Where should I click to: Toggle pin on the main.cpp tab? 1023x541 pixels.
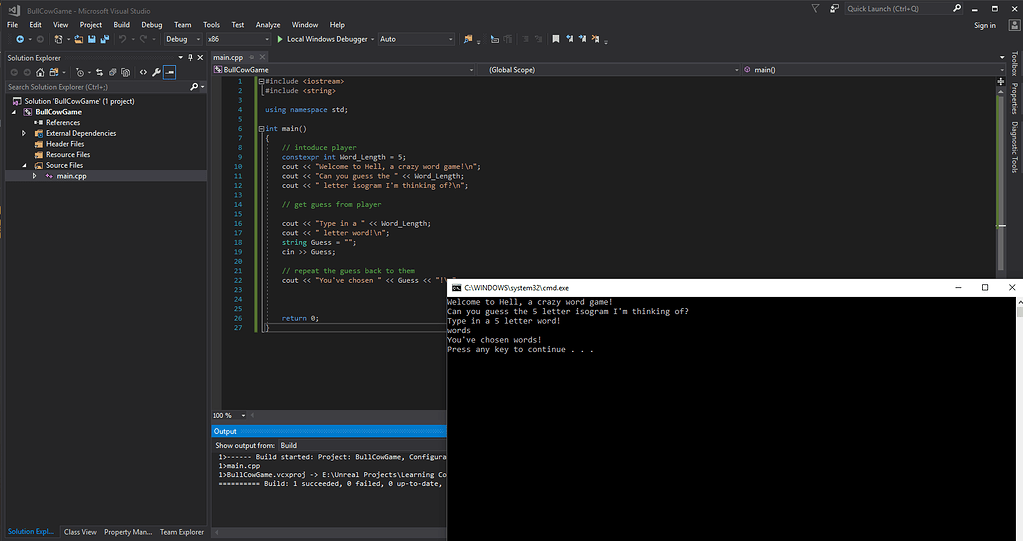tap(253, 57)
